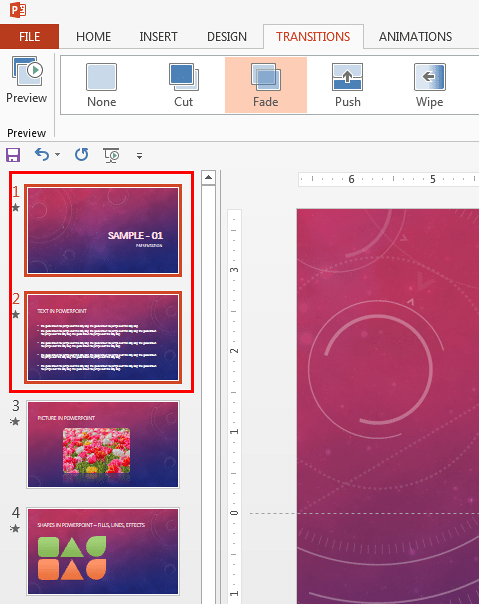
Task: Select slide 4 thumbnail with shapes
Action: (x=103, y=551)
